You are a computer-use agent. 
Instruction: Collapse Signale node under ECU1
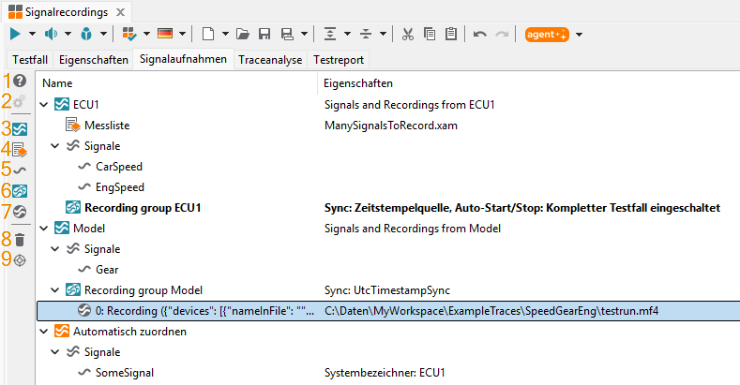[x=55, y=146]
